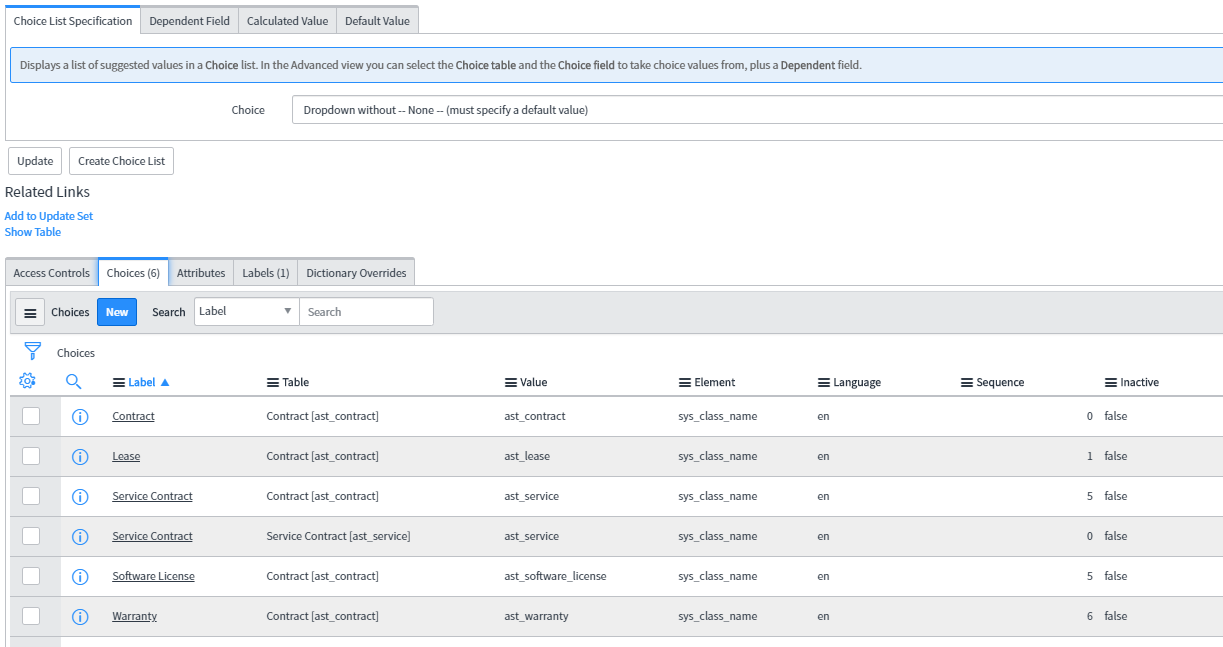Switch to the Access Controls tab
The height and width of the screenshot is (647, 1223).
[52, 273]
